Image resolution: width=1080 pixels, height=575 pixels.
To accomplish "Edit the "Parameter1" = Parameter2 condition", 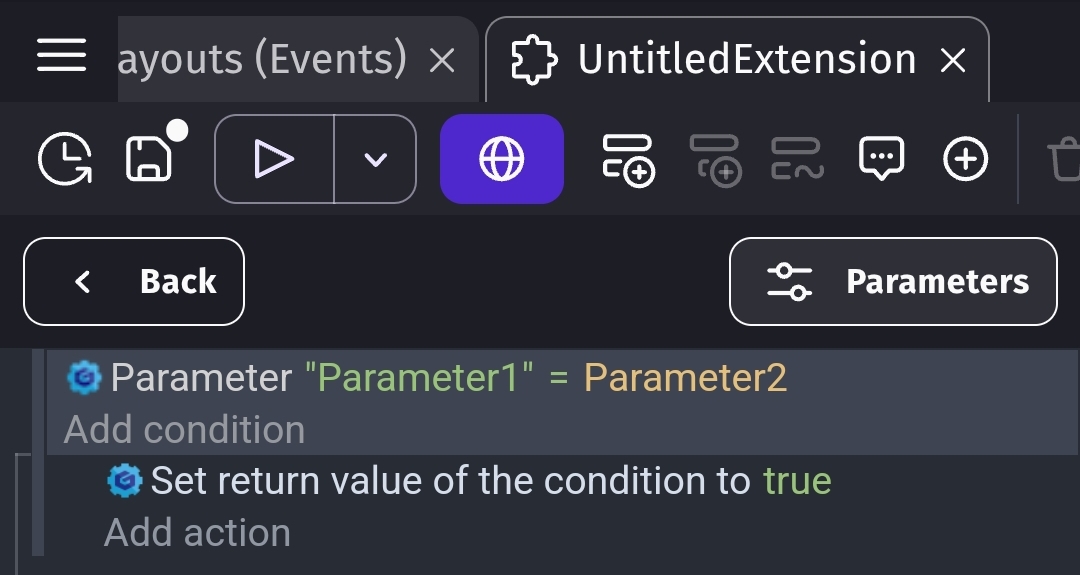I will [427, 377].
